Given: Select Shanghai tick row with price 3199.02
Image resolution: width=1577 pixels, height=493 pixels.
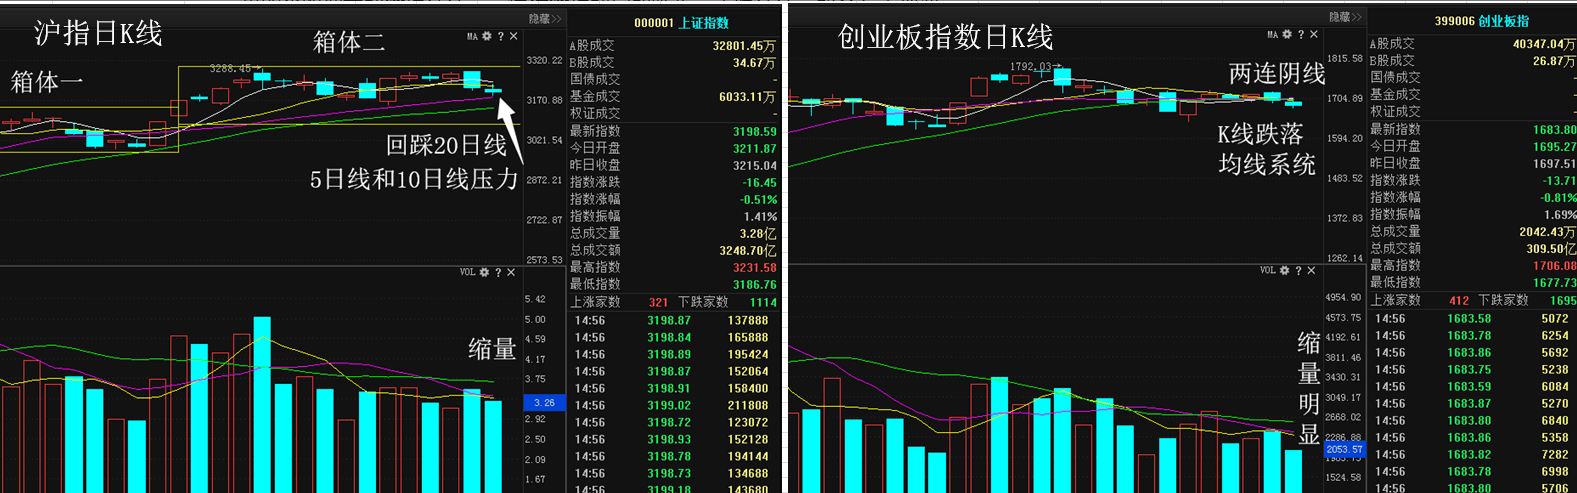Looking at the screenshot, I should [673, 406].
